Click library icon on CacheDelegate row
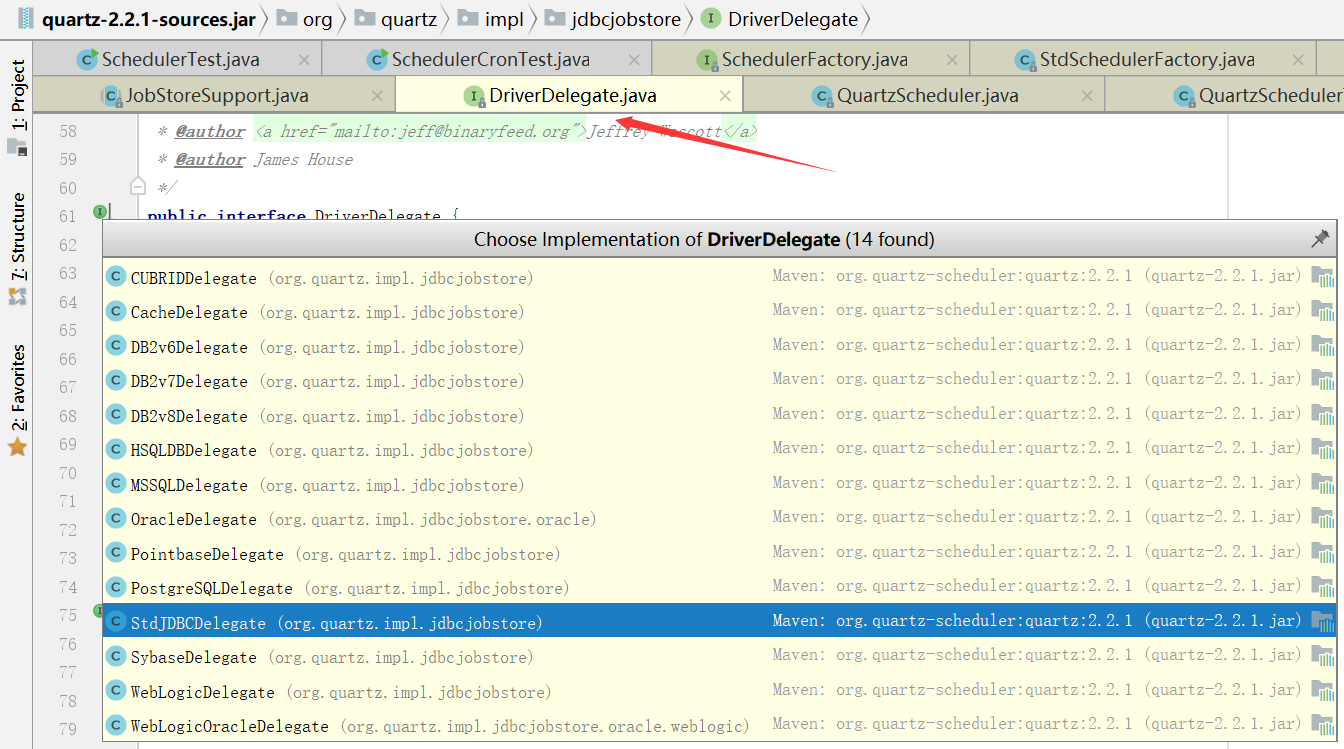 coord(1323,312)
